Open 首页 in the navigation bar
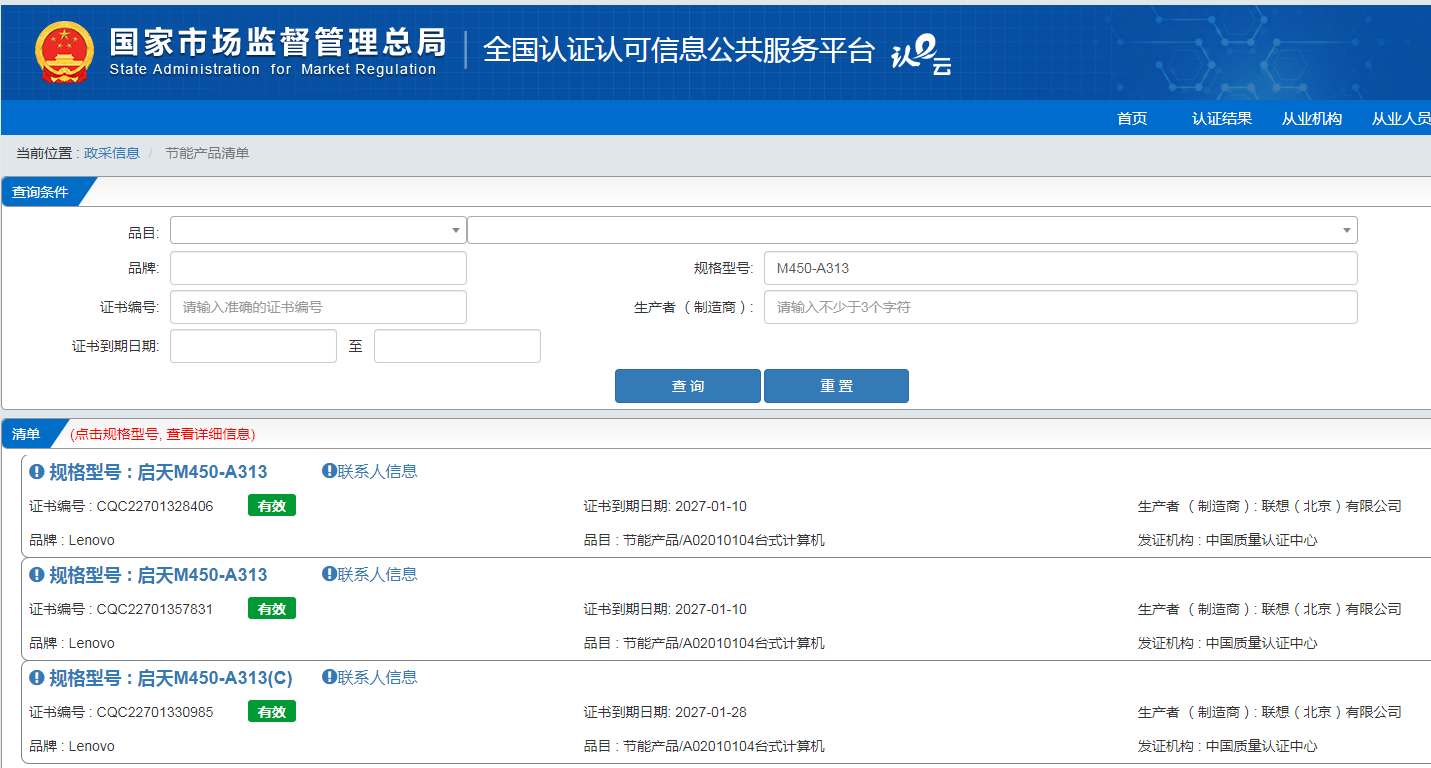Viewport: 1431px width, 768px height. pos(1131,118)
